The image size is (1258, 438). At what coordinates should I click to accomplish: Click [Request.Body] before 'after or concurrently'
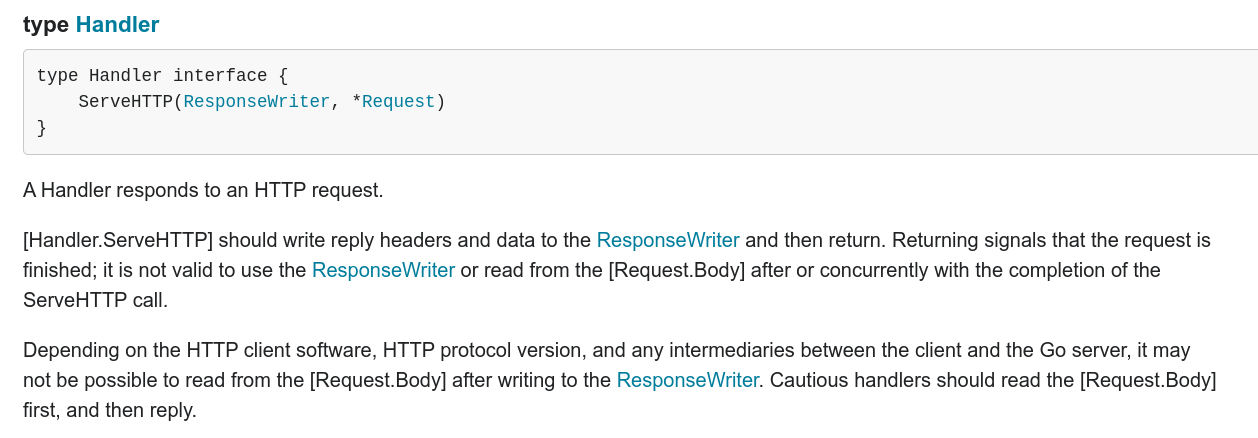(677, 270)
